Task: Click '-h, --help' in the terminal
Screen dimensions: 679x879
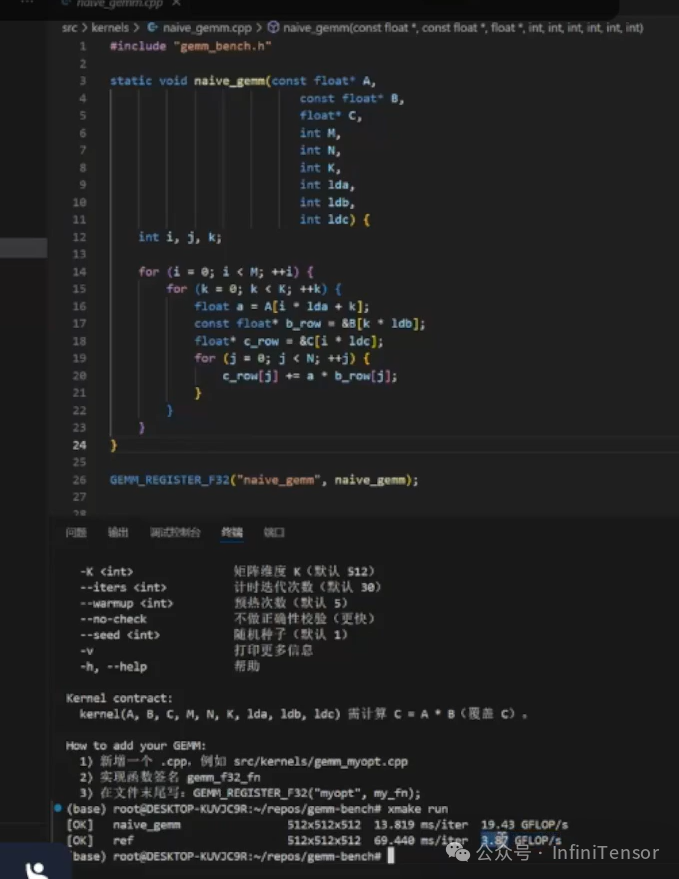Action: pos(113,667)
